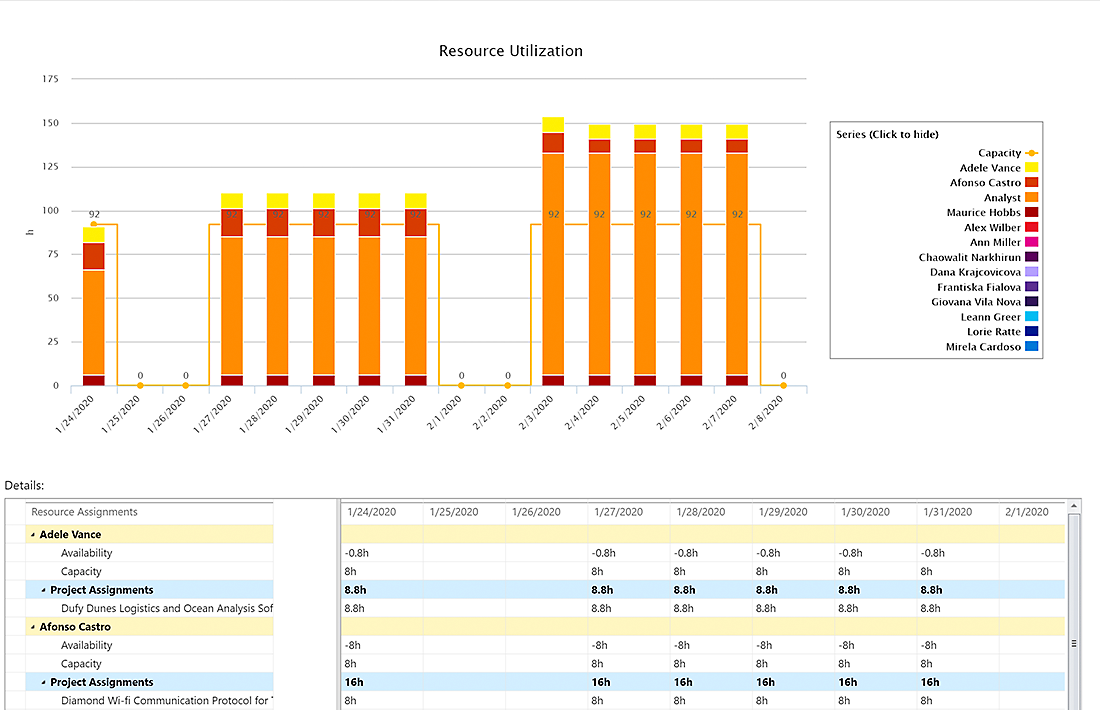Hide the Dana Krajcovicova series

click(1031, 272)
